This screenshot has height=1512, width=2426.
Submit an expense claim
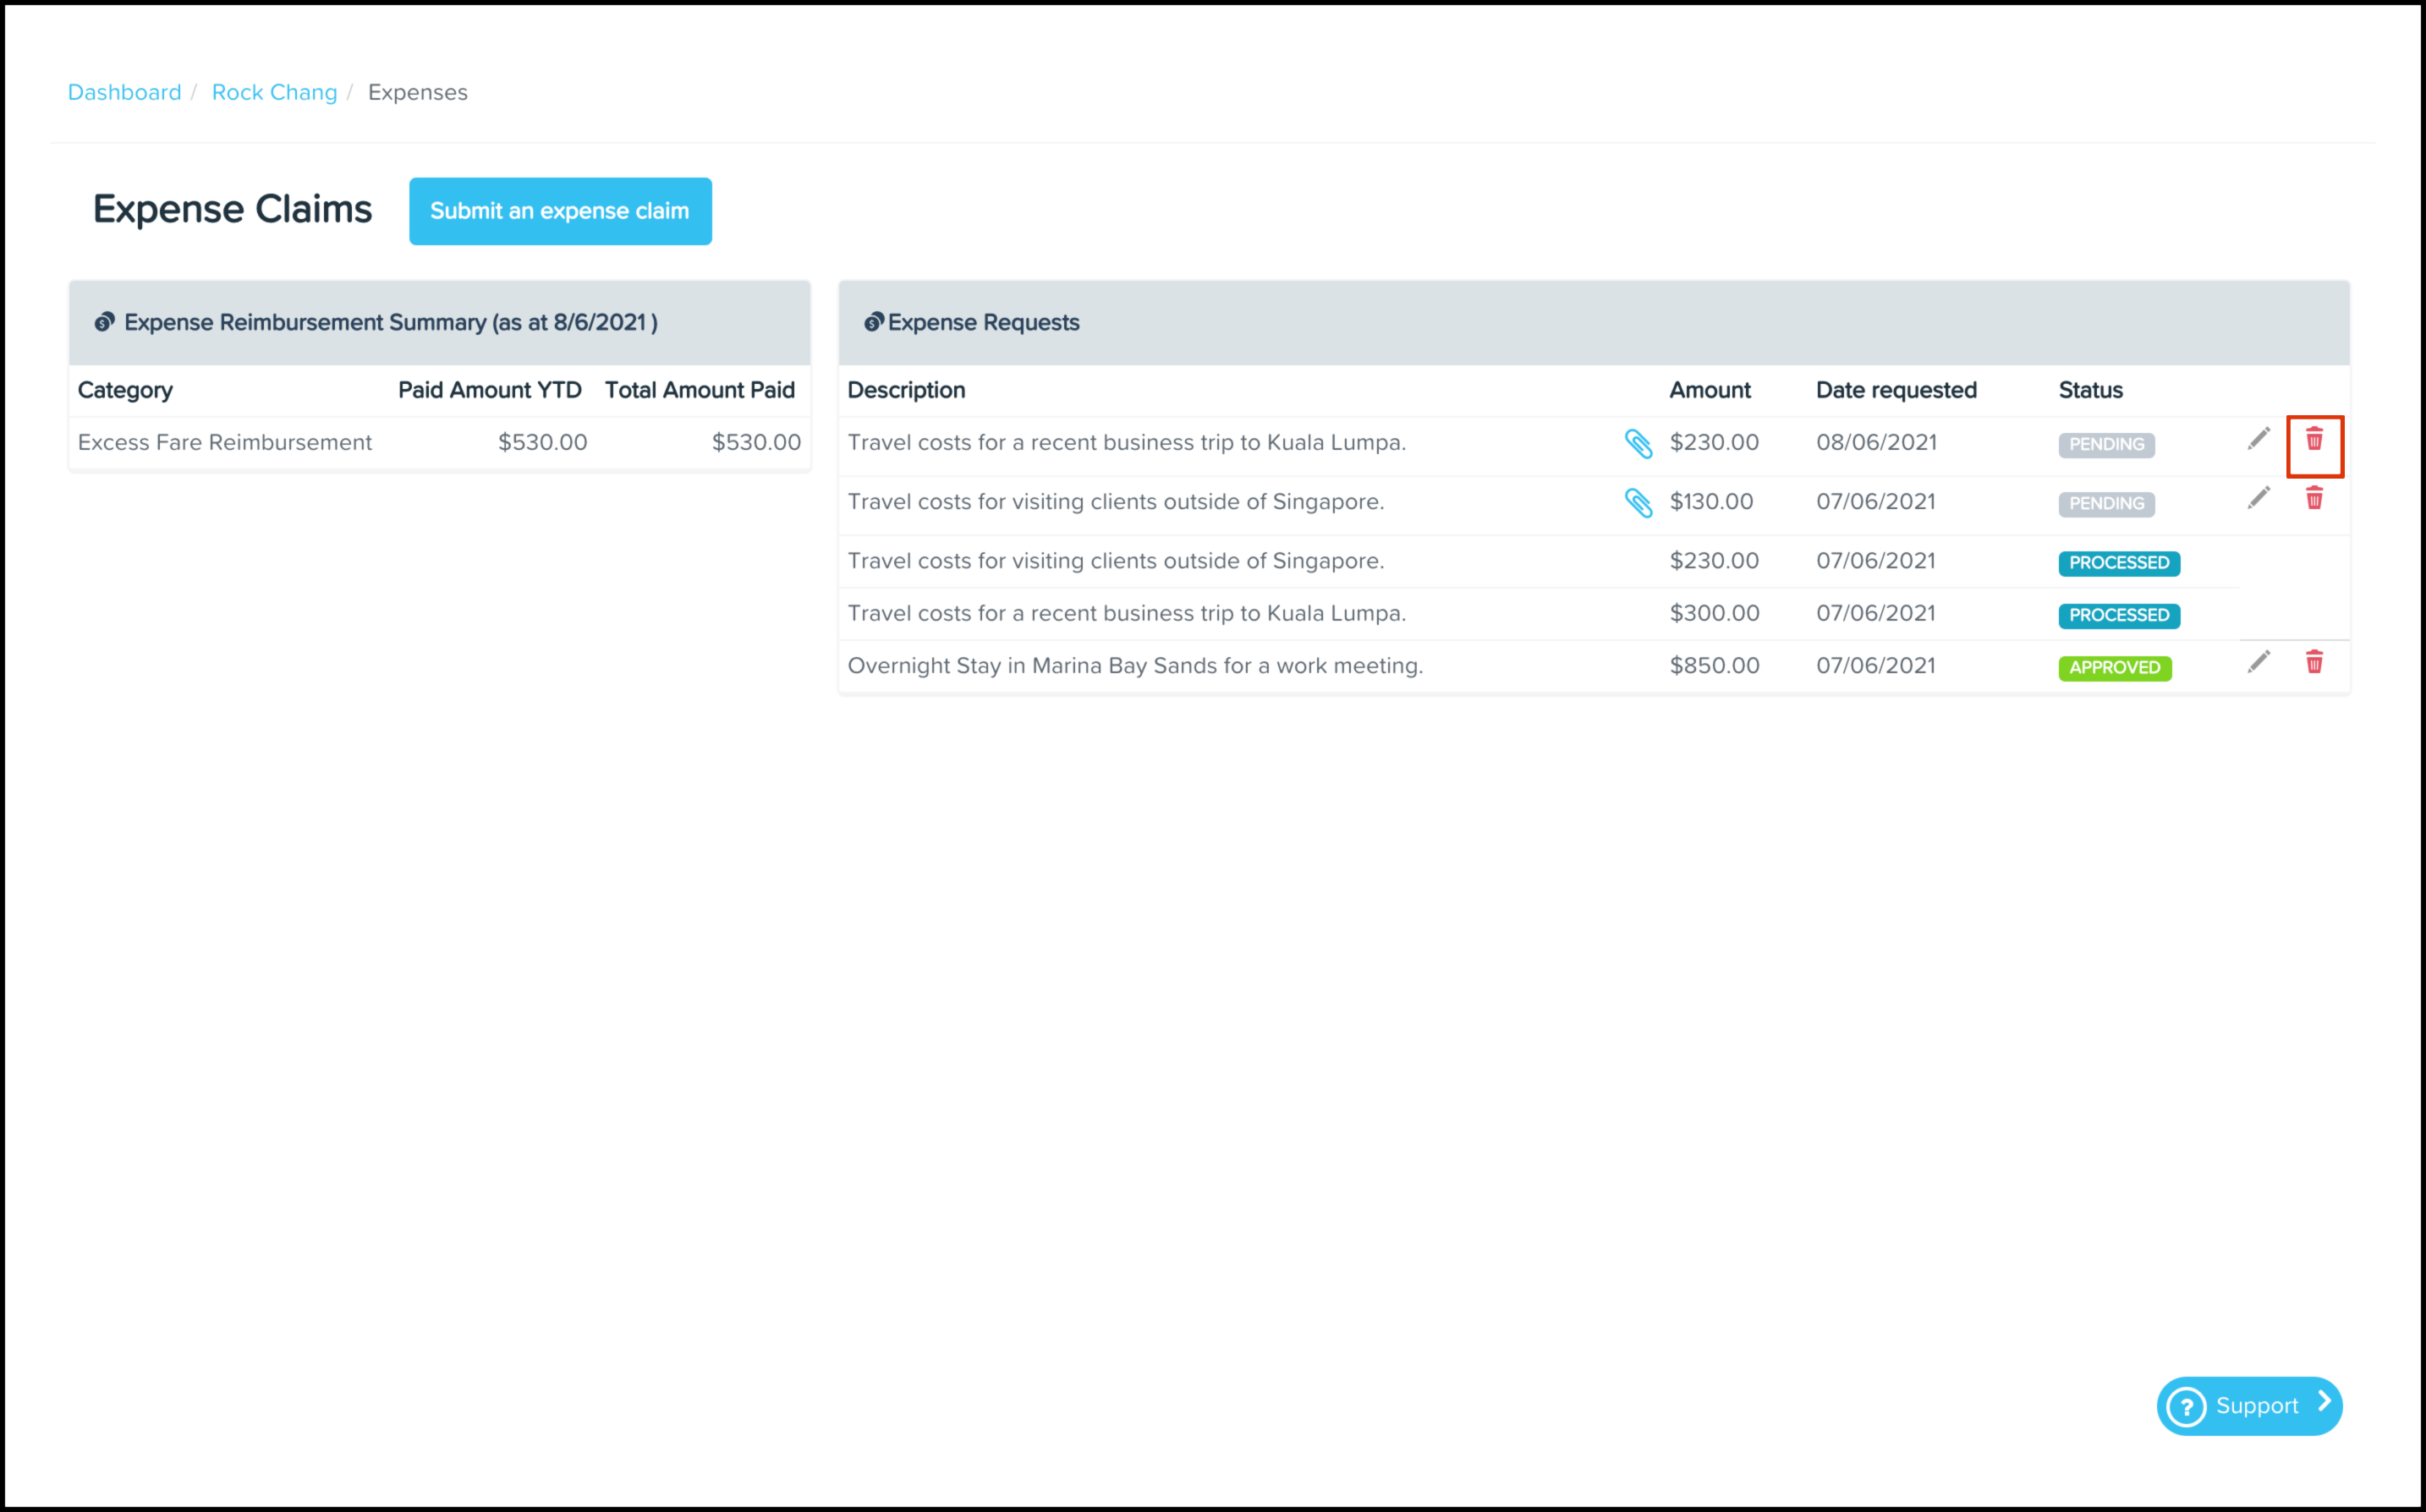click(560, 211)
